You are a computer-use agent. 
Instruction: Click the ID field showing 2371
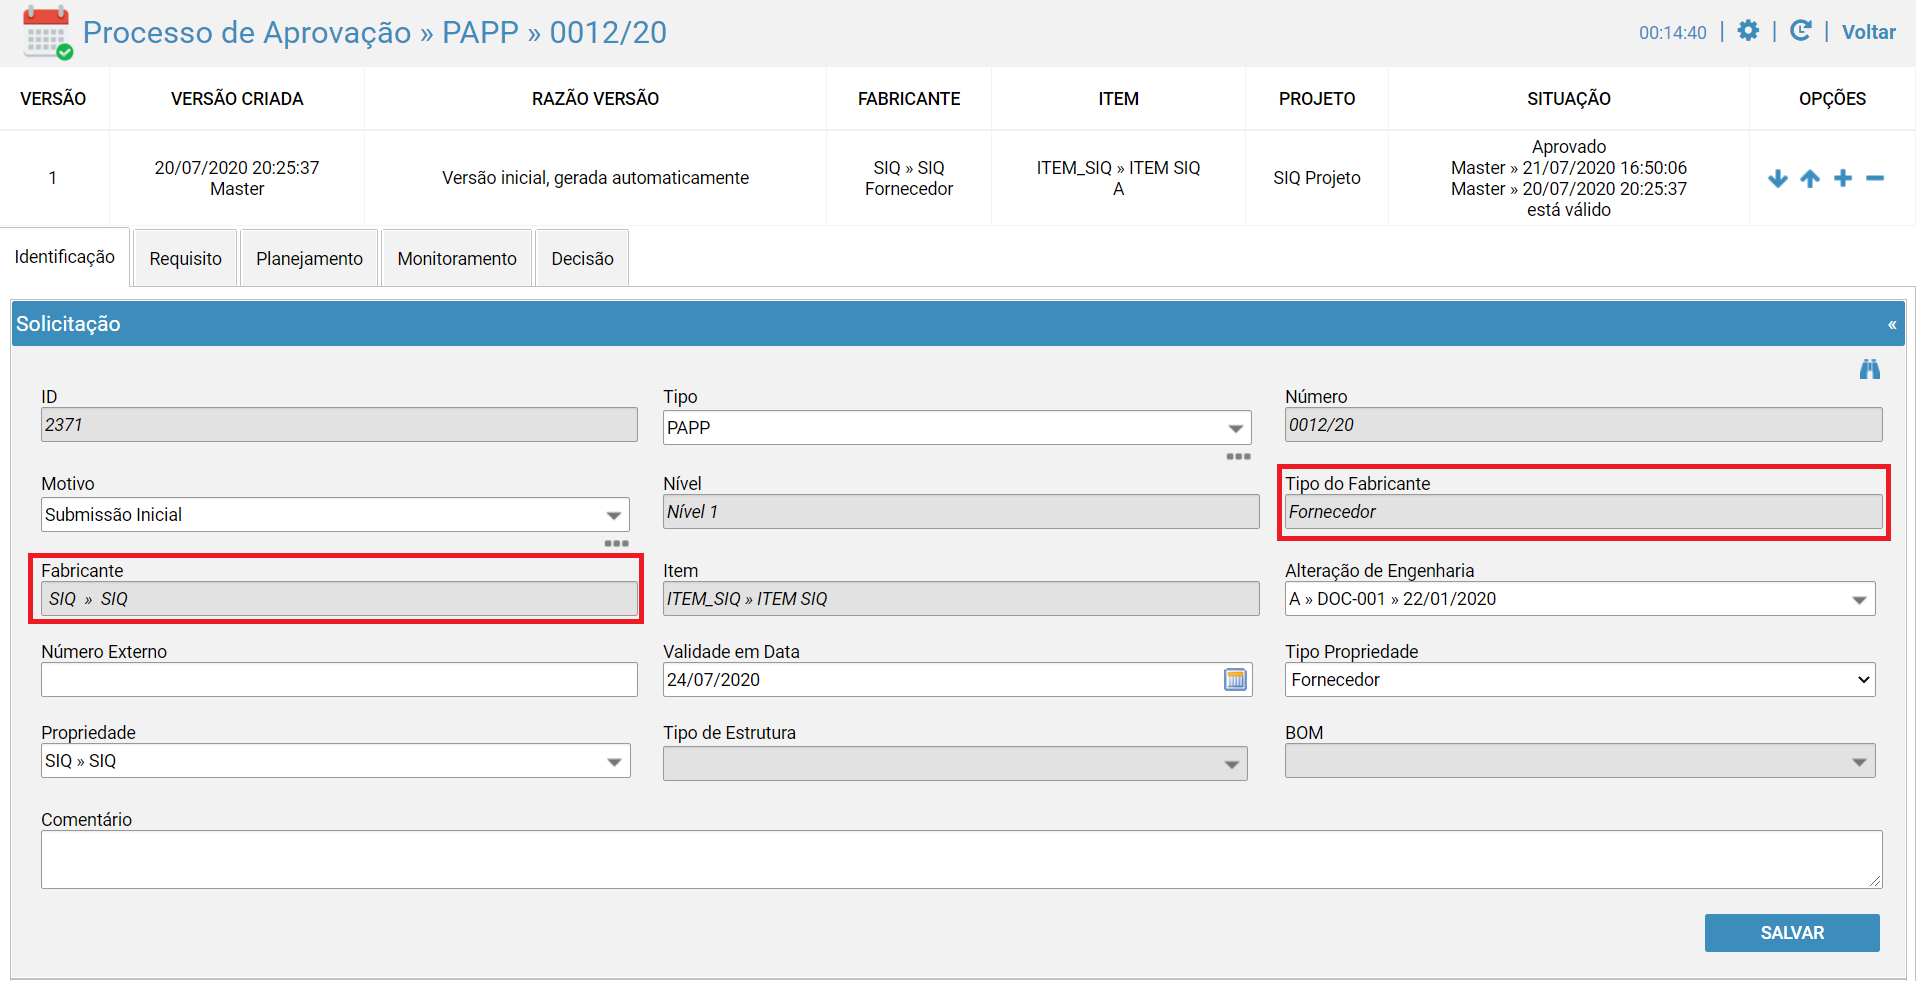pos(339,425)
